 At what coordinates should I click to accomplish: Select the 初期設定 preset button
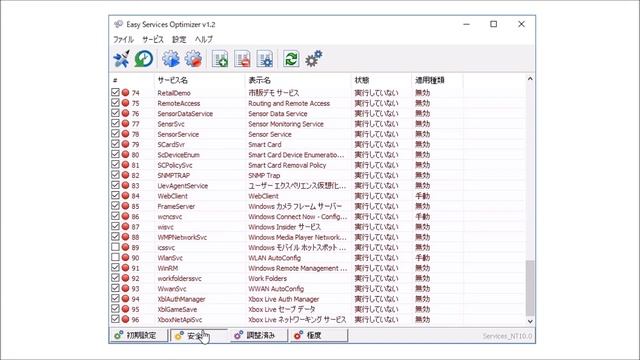click(139, 335)
